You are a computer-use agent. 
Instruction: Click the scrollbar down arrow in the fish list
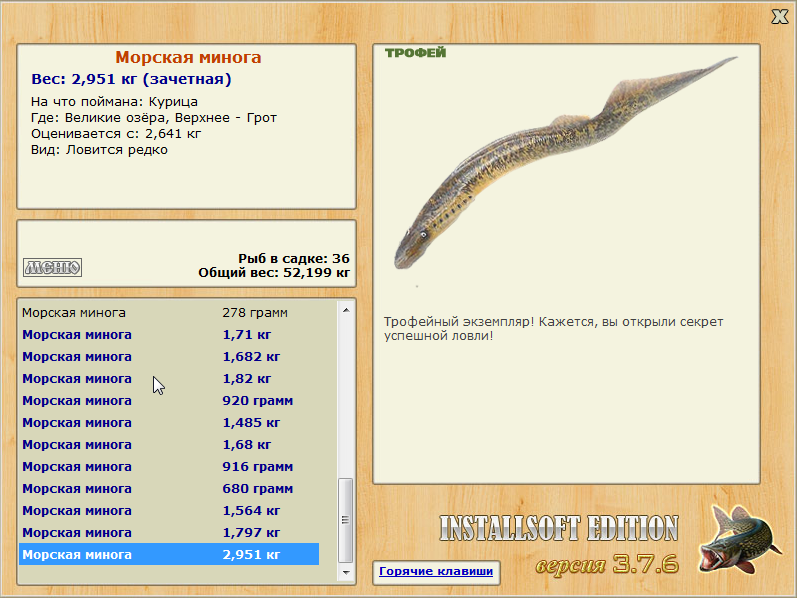pyautogui.click(x=346, y=573)
